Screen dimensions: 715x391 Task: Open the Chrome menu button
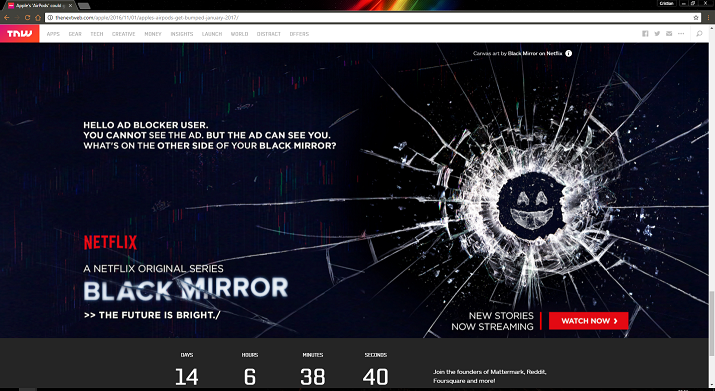pyautogui.click(x=709, y=18)
